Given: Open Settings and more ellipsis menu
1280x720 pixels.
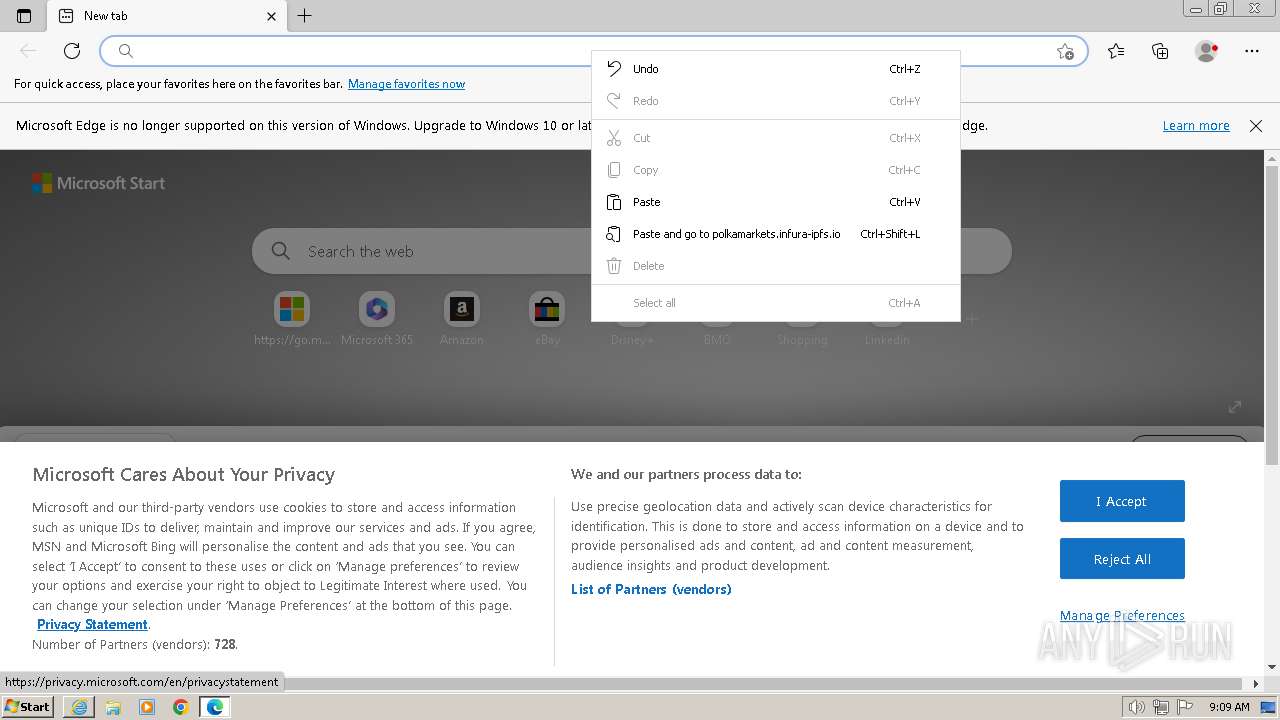Looking at the screenshot, I should click(x=1252, y=51).
